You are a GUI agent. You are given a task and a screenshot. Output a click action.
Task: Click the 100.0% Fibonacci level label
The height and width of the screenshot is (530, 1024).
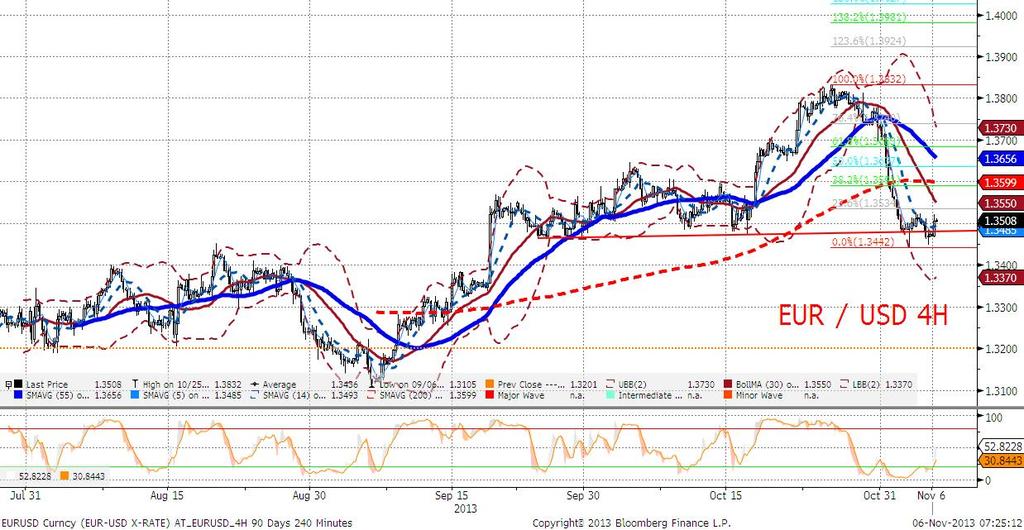click(x=867, y=78)
